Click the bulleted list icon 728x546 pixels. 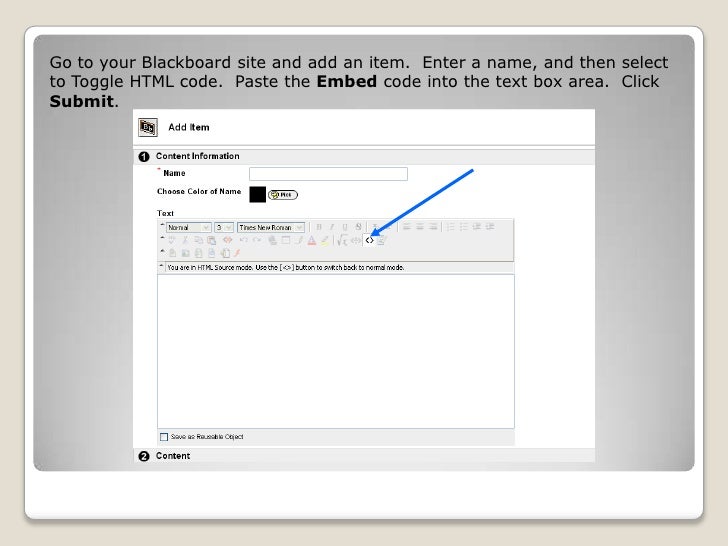coord(463,227)
